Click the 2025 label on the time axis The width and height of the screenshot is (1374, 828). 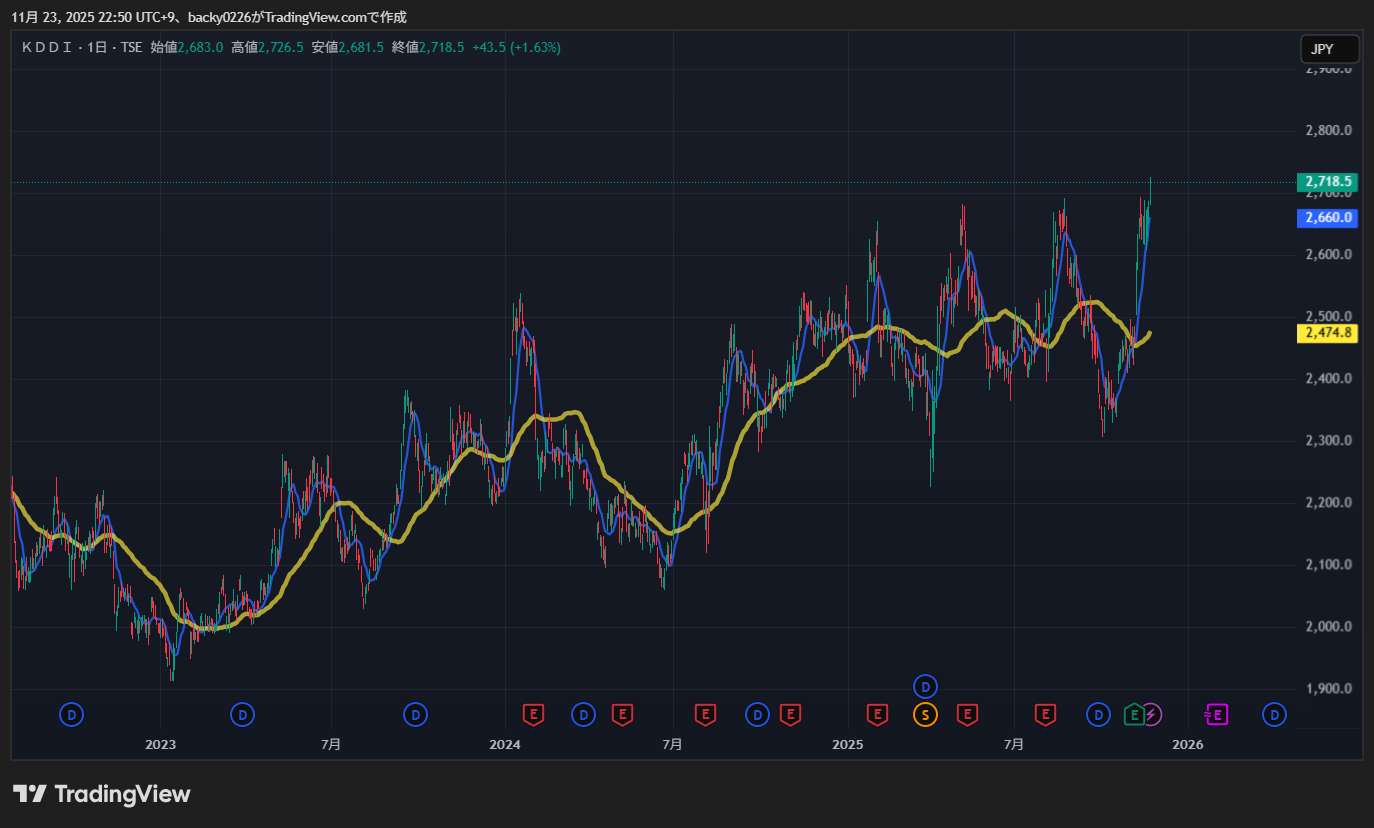tap(847, 744)
